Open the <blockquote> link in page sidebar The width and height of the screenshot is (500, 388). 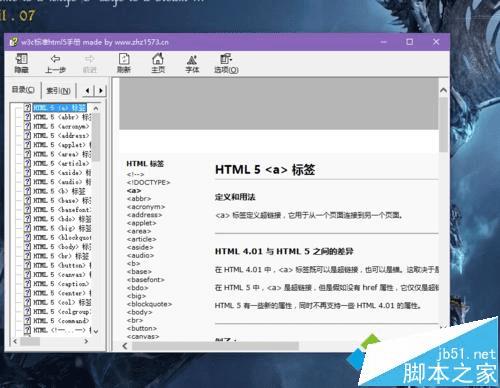(149, 304)
